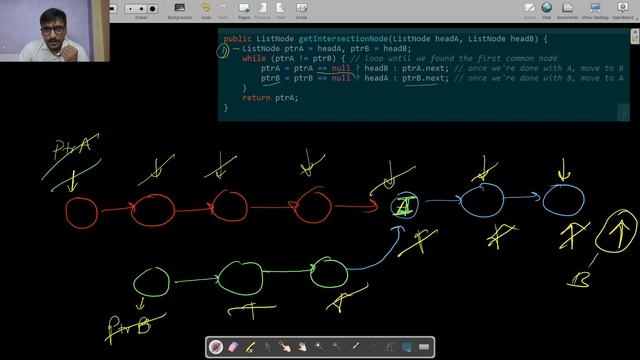Screen dimensions: 640x360
Task: Add a new page with Pages
Action: [x=244, y=11]
